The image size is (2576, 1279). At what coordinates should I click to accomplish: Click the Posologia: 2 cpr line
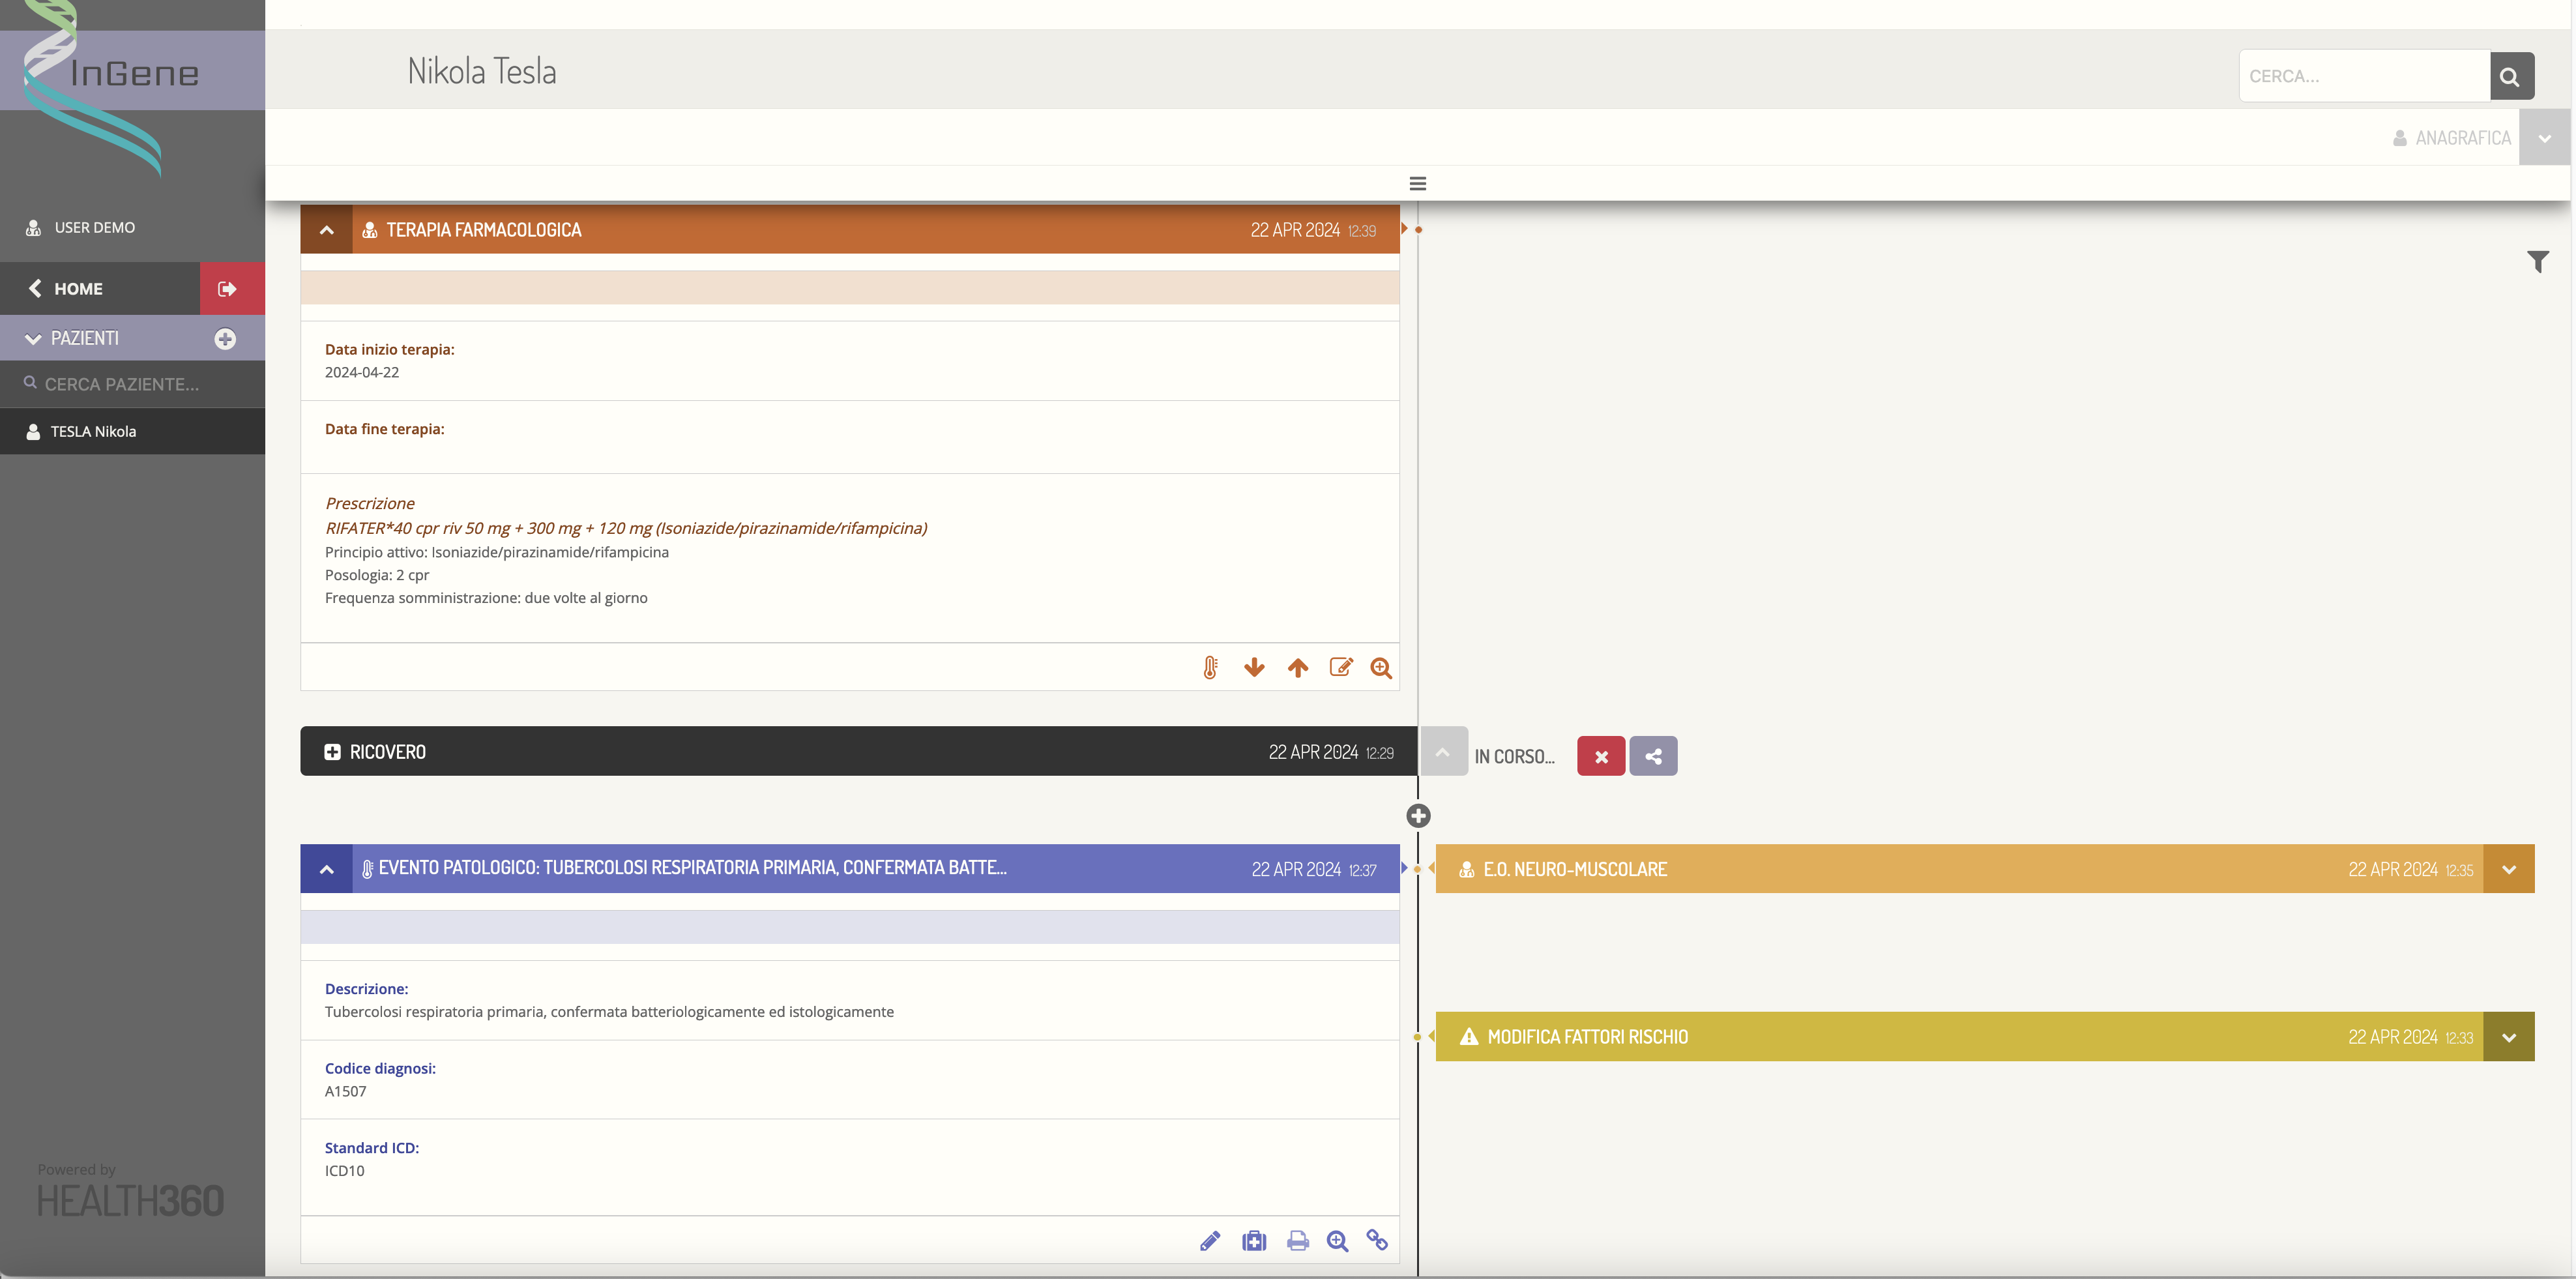pos(377,575)
